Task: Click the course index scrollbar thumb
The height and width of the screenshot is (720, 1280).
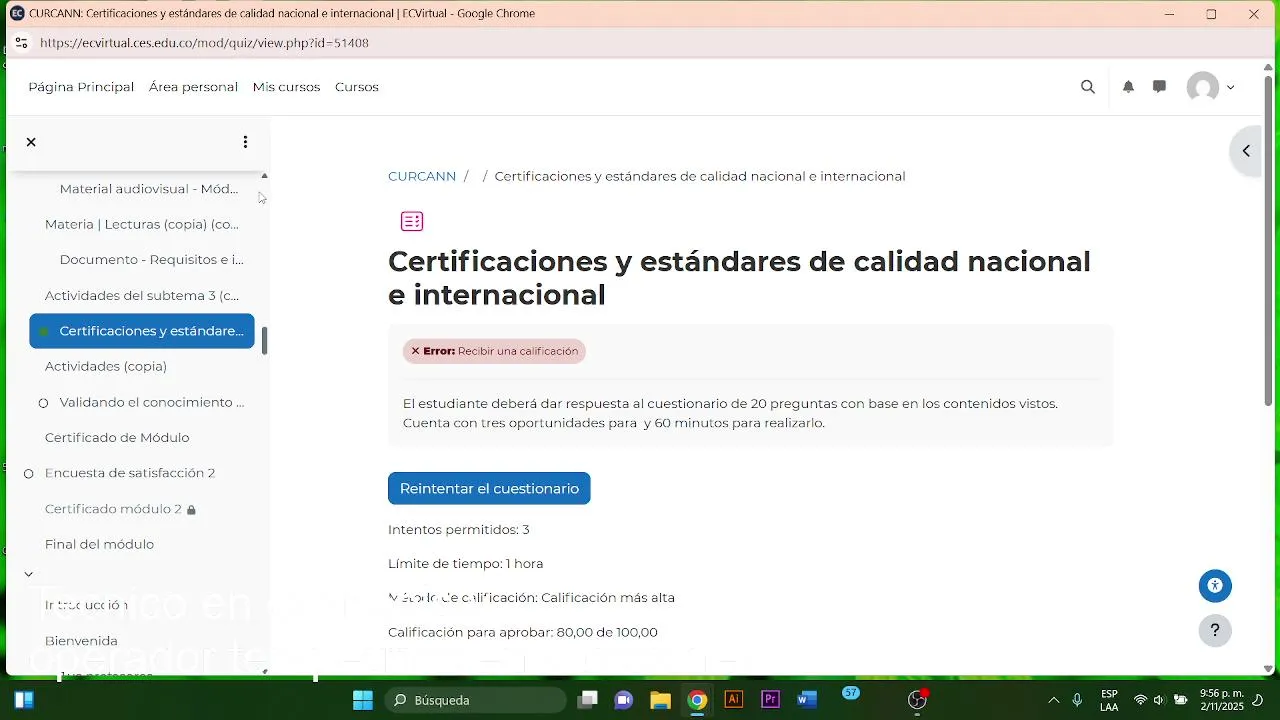Action: [x=265, y=340]
